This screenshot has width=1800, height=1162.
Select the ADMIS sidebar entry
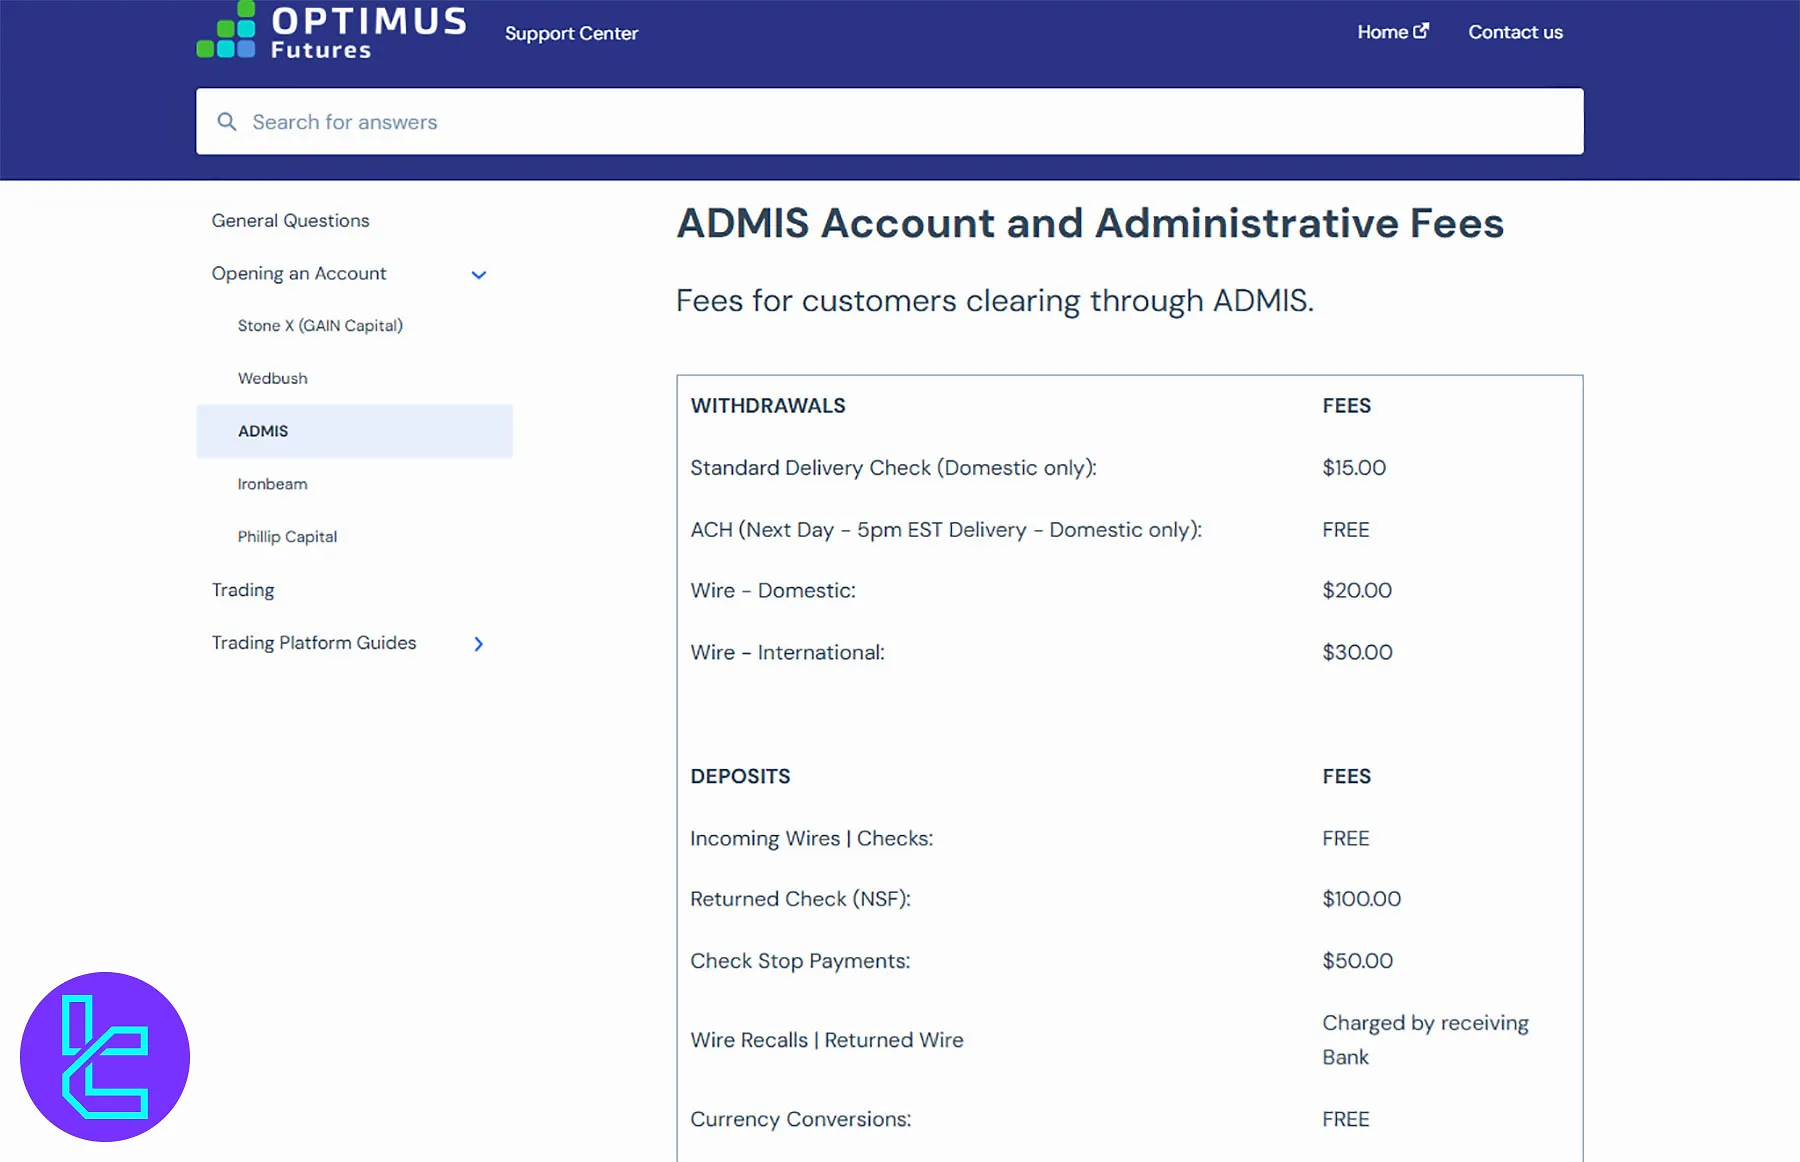pyautogui.click(x=354, y=431)
